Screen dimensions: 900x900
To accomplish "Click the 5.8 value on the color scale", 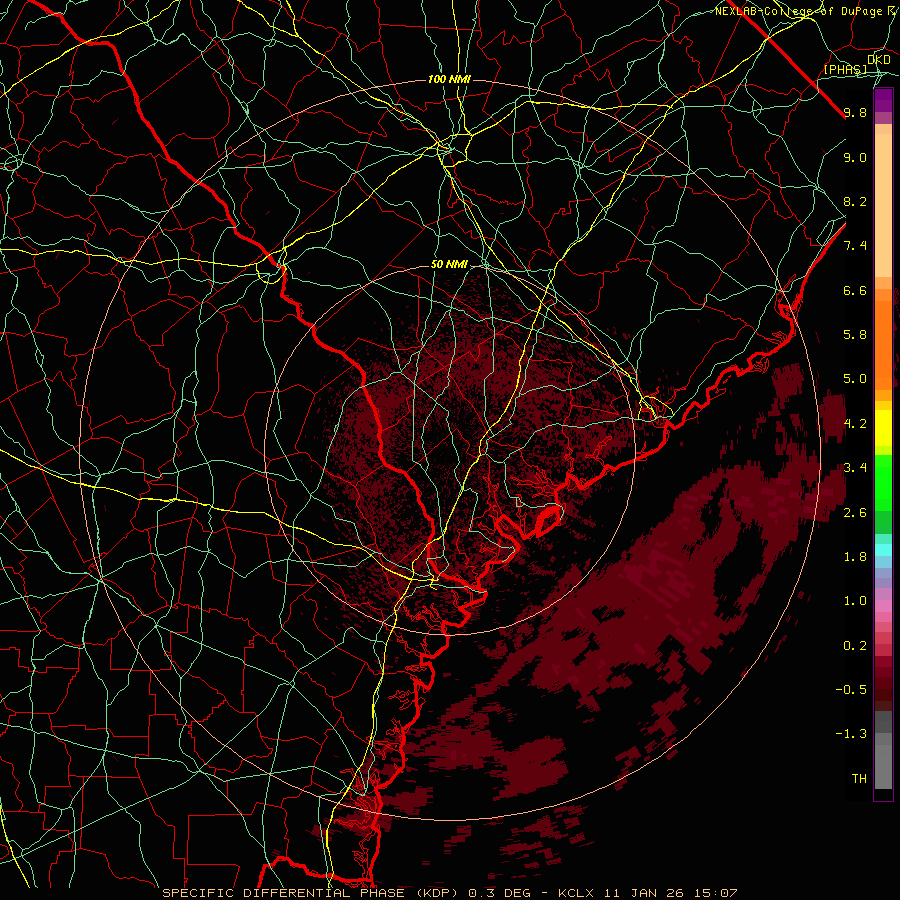I will 855,335.
